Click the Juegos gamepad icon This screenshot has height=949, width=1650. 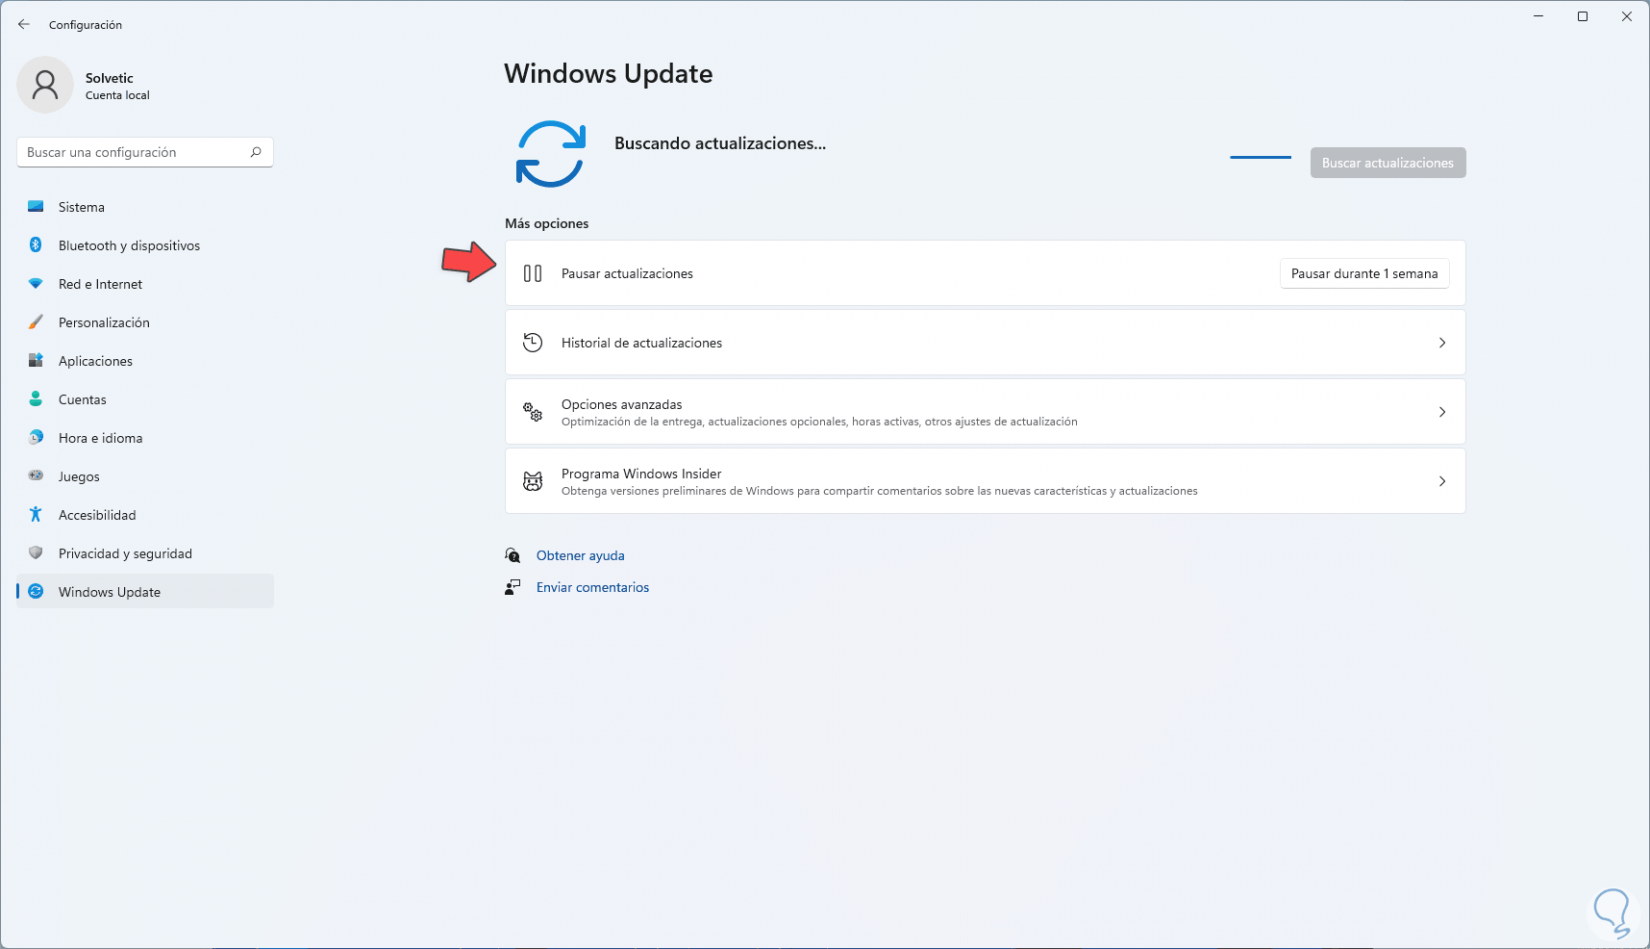point(36,476)
